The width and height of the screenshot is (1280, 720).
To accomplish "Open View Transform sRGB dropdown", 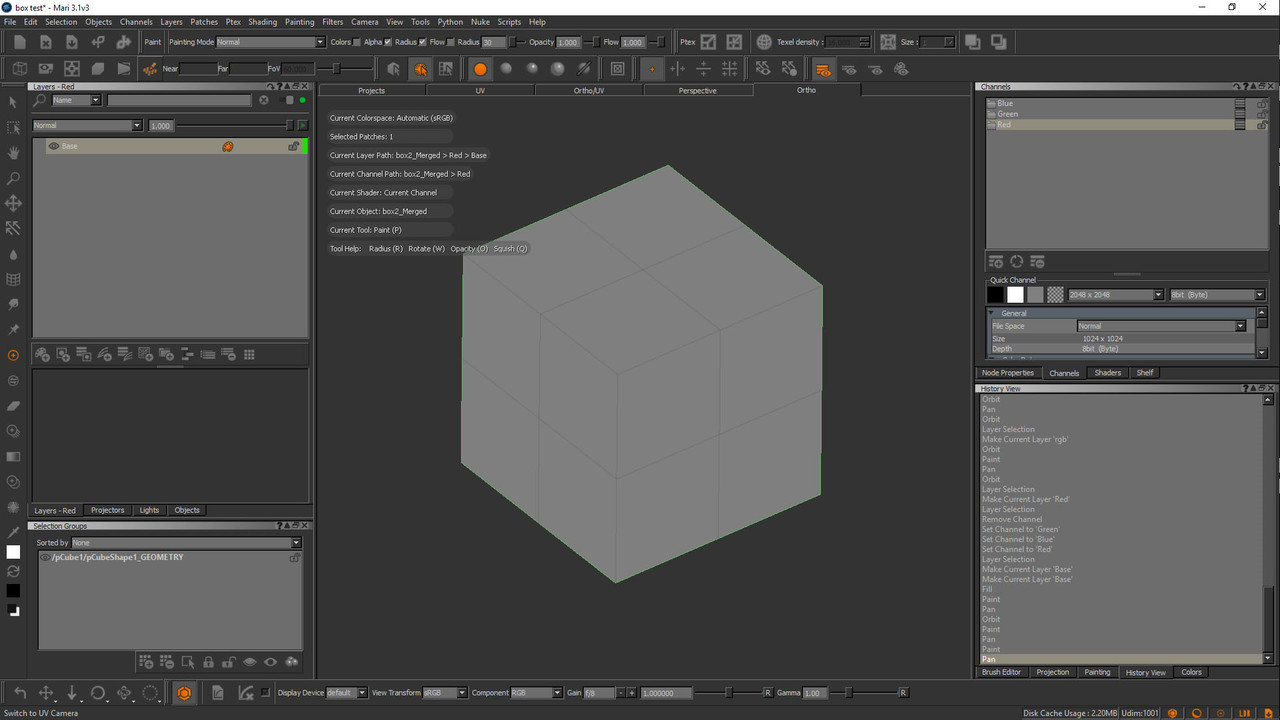I will (444, 693).
